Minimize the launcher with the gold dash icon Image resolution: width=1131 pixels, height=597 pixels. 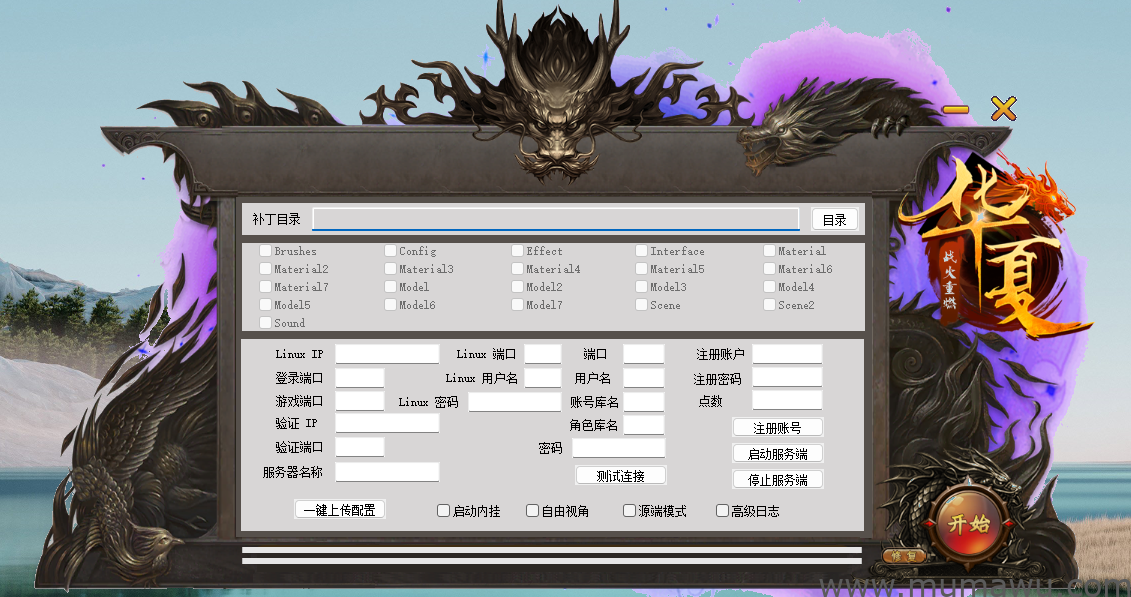click(x=955, y=109)
